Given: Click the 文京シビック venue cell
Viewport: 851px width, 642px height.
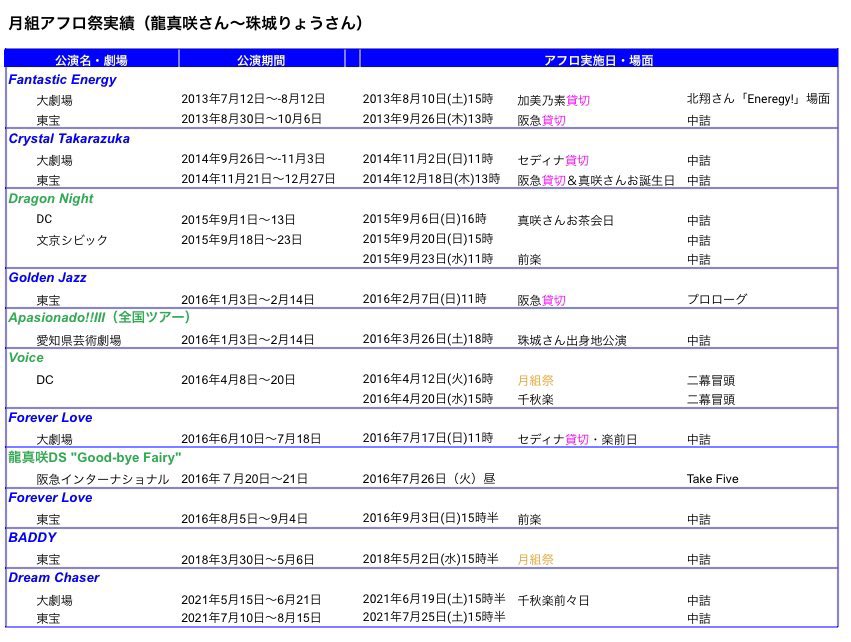Looking at the screenshot, I should pyautogui.click(x=72, y=240).
